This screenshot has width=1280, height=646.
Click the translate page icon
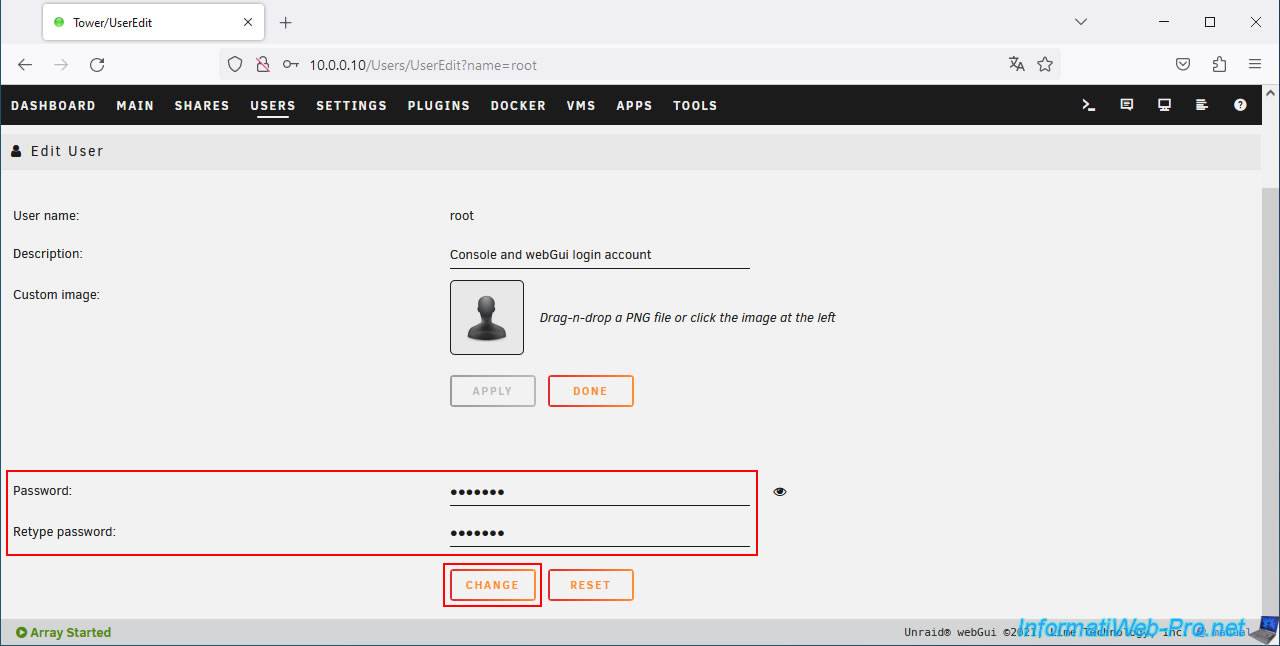(x=1017, y=65)
